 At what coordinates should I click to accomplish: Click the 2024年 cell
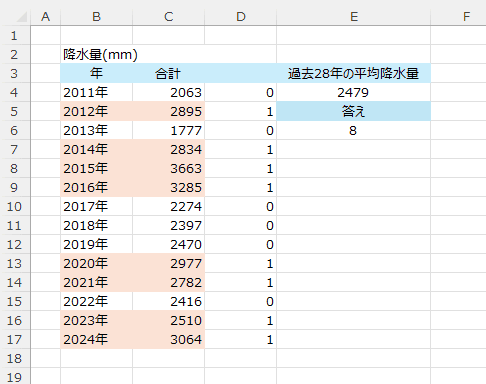pos(96,339)
